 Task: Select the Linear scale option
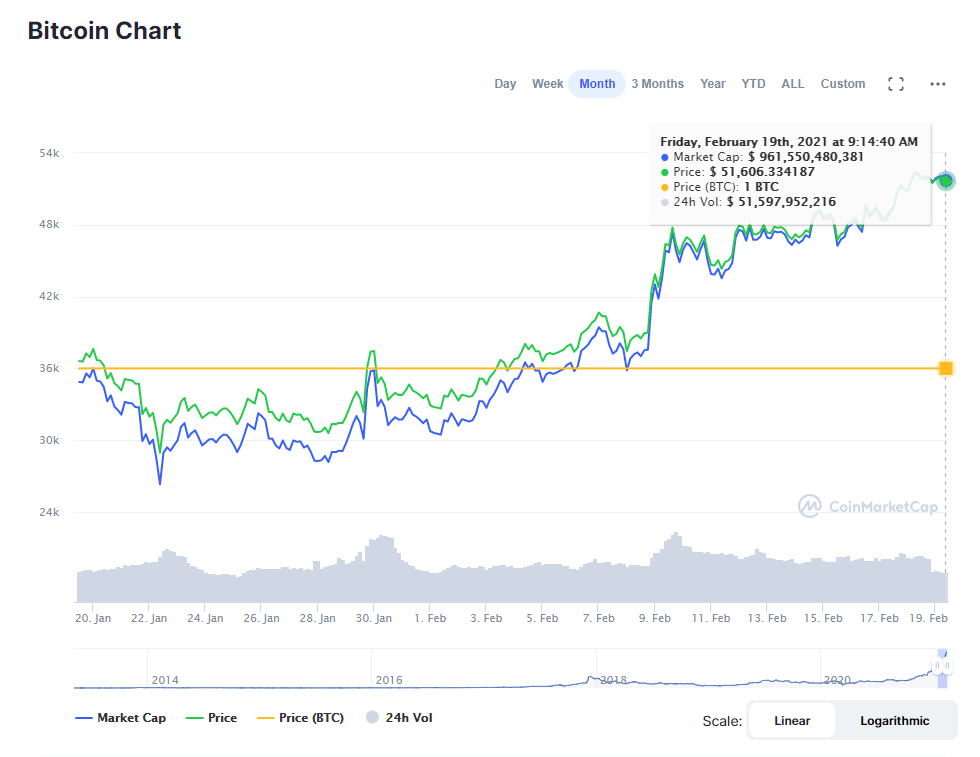coord(792,720)
